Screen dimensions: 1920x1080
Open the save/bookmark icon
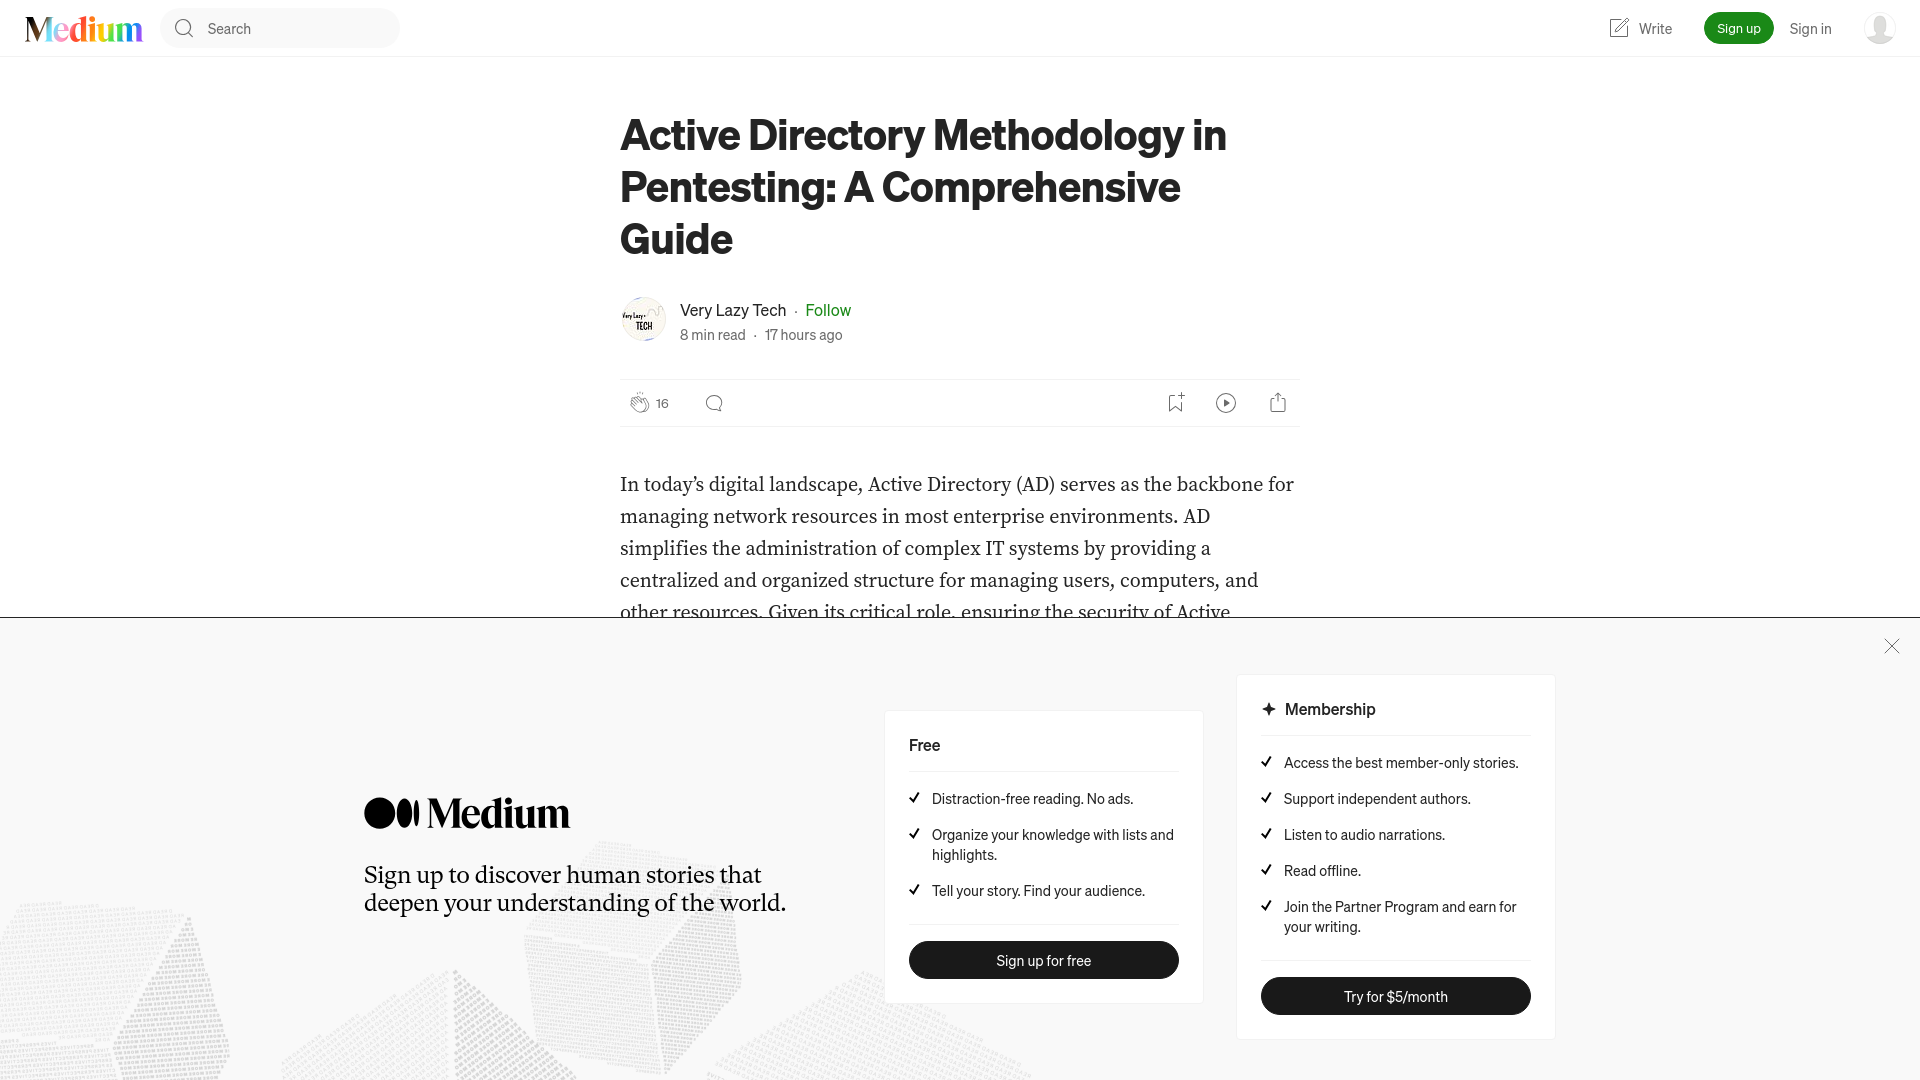(1174, 402)
